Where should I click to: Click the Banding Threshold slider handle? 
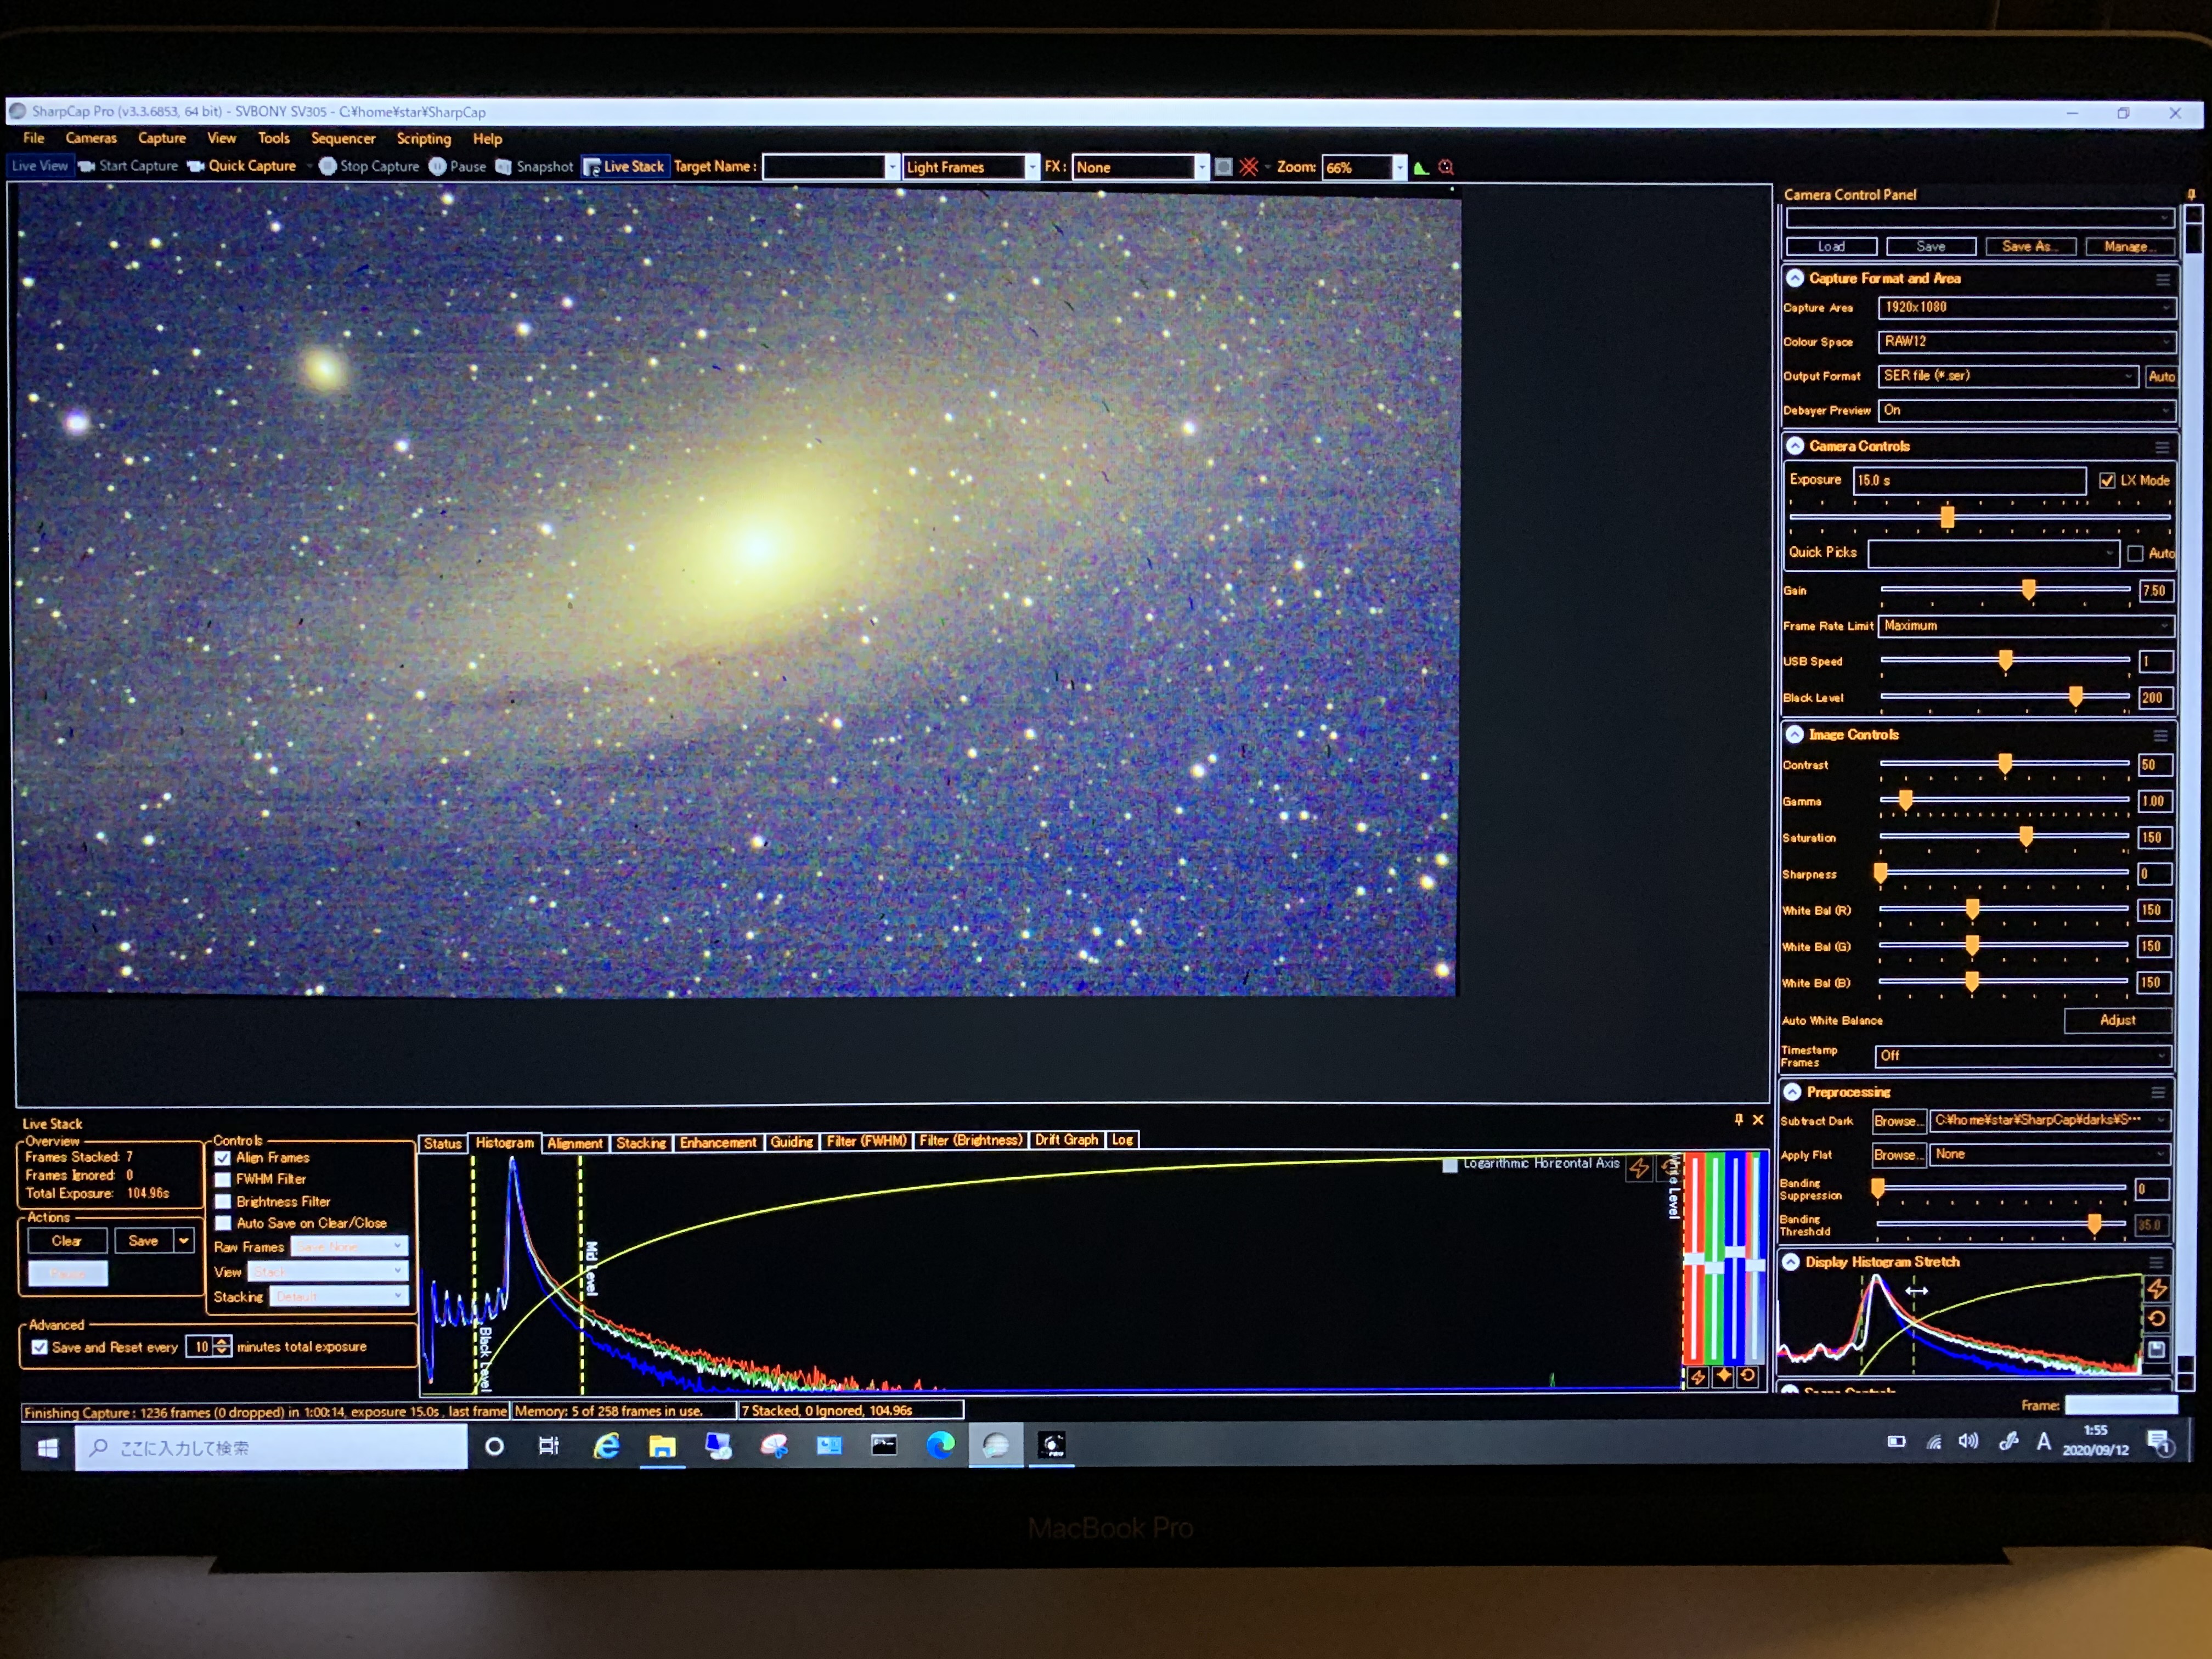[2094, 1223]
